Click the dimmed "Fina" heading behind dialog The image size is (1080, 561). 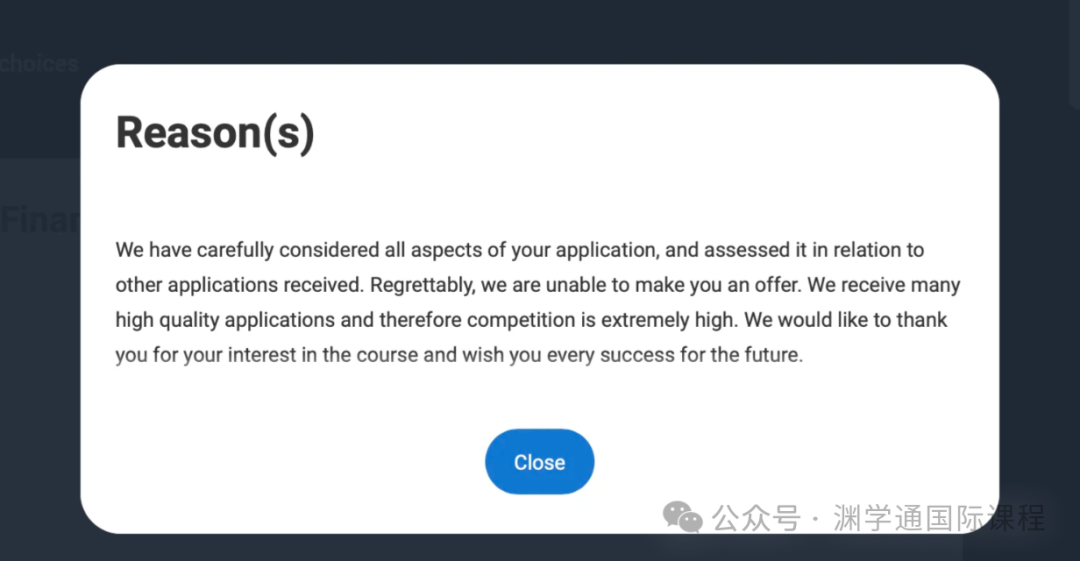pos(39,219)
